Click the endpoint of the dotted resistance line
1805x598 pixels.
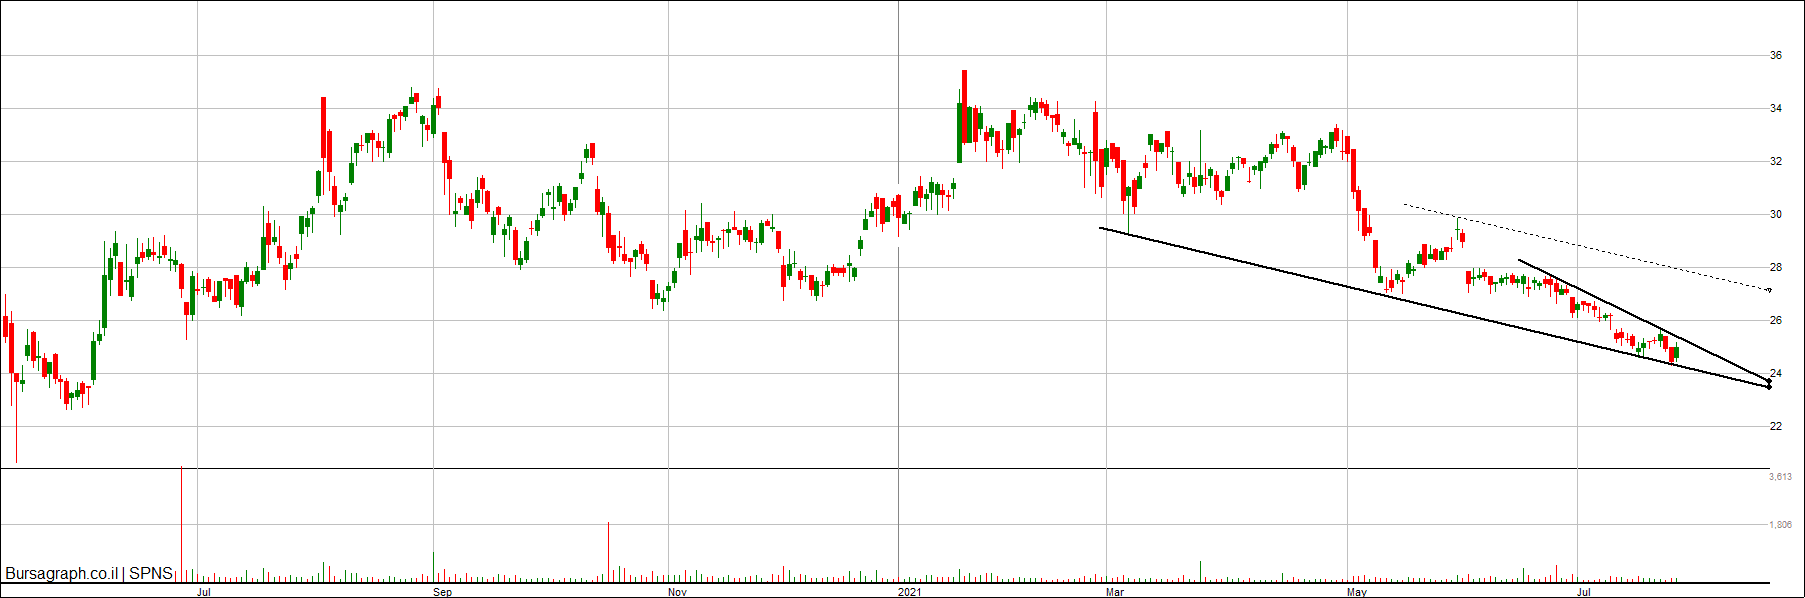click(x=1769, y=290)
